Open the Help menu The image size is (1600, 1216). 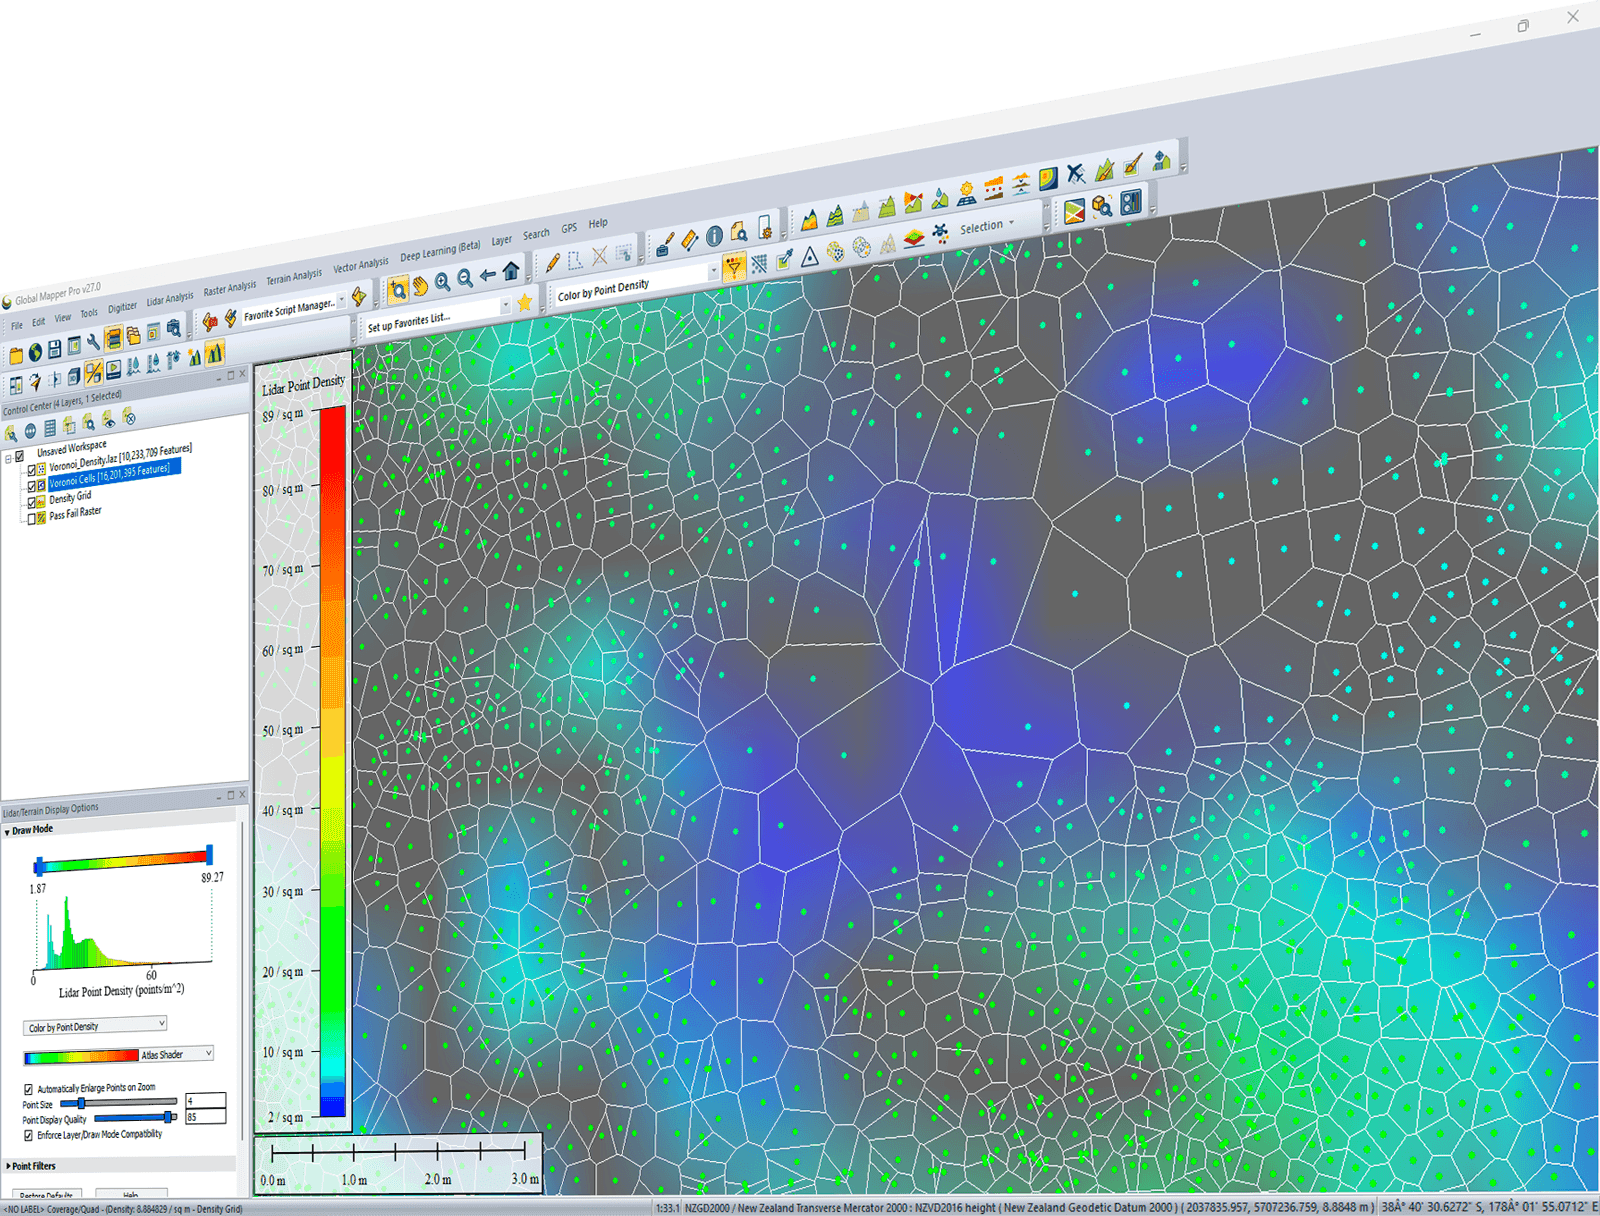(598, 224)
